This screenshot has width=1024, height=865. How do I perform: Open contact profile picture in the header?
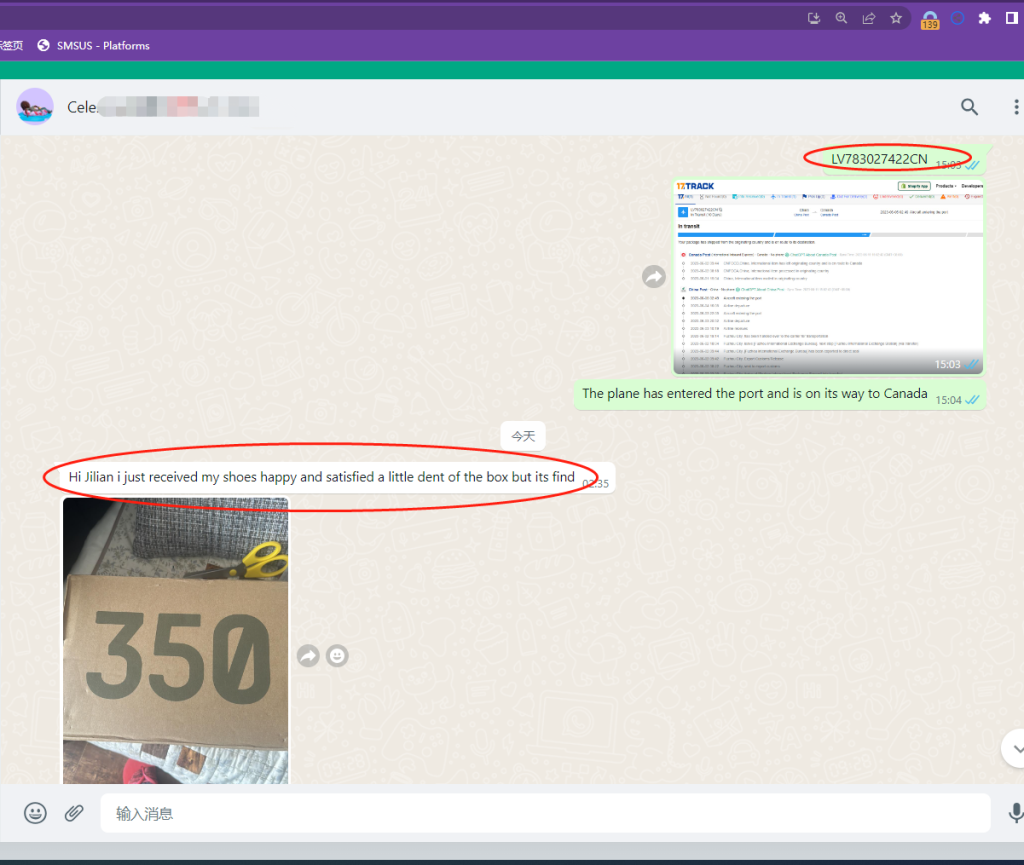[35, 107]
